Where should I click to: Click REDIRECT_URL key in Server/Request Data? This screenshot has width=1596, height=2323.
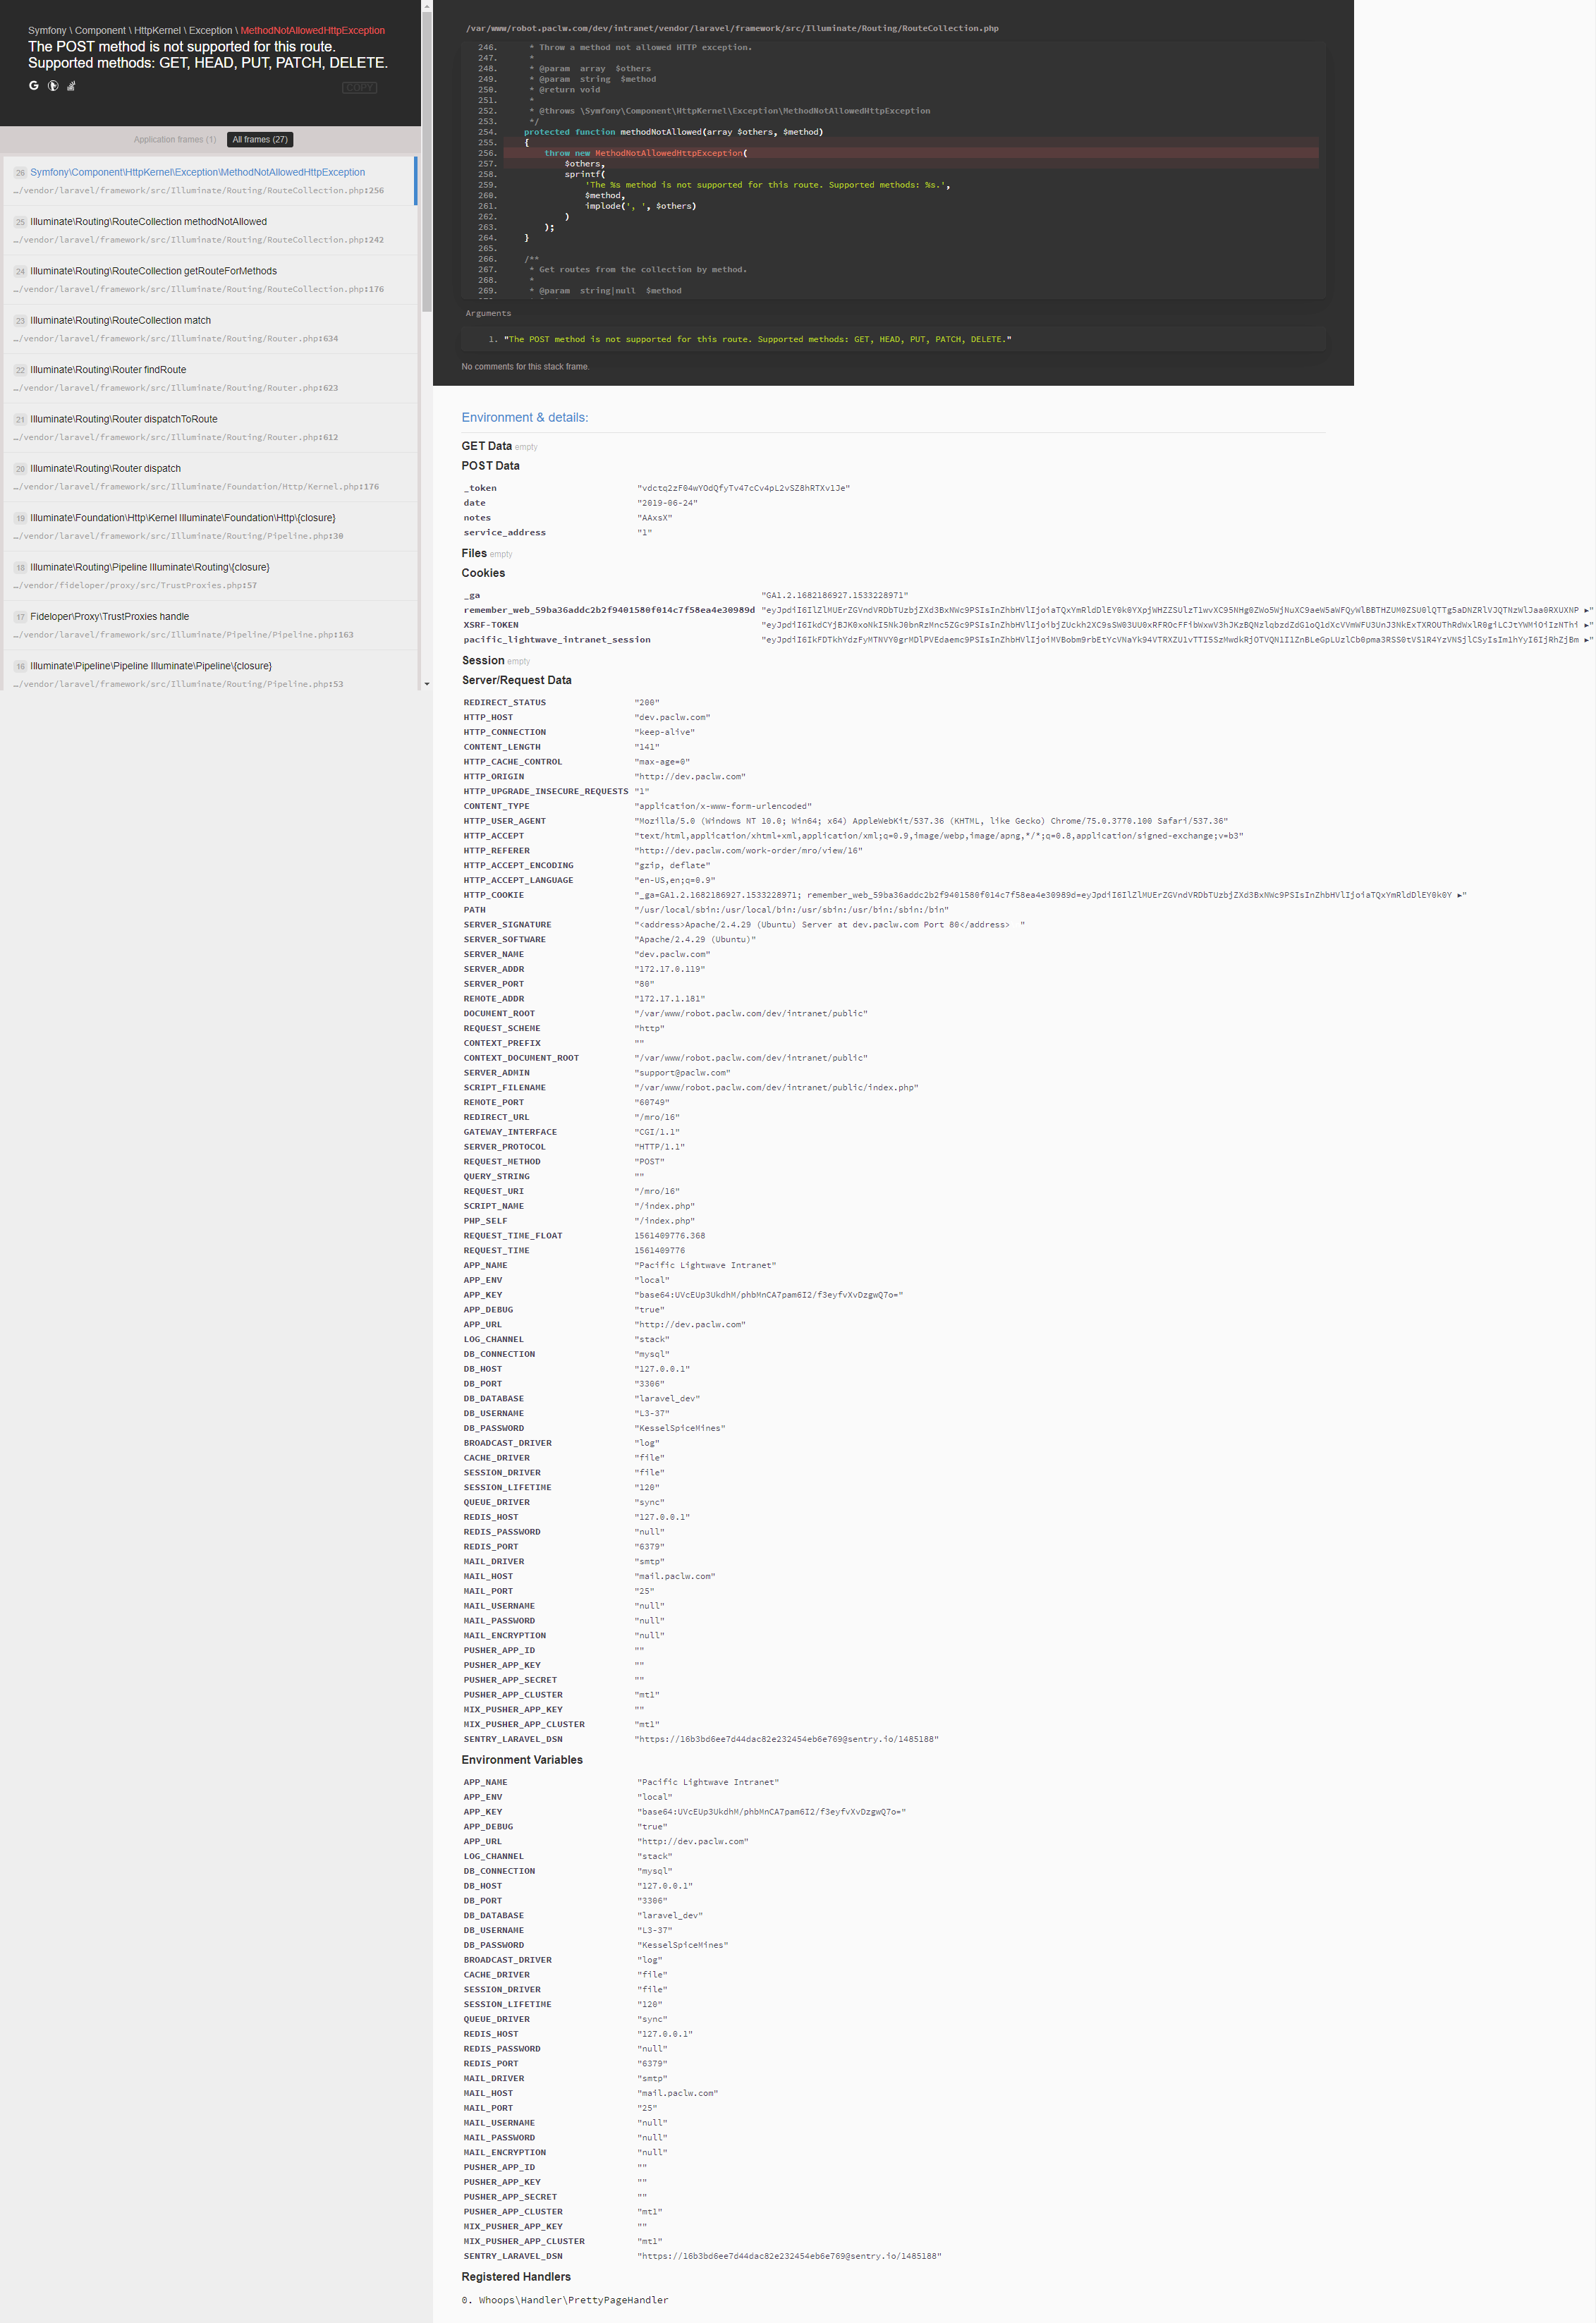tap(496, 1118)
